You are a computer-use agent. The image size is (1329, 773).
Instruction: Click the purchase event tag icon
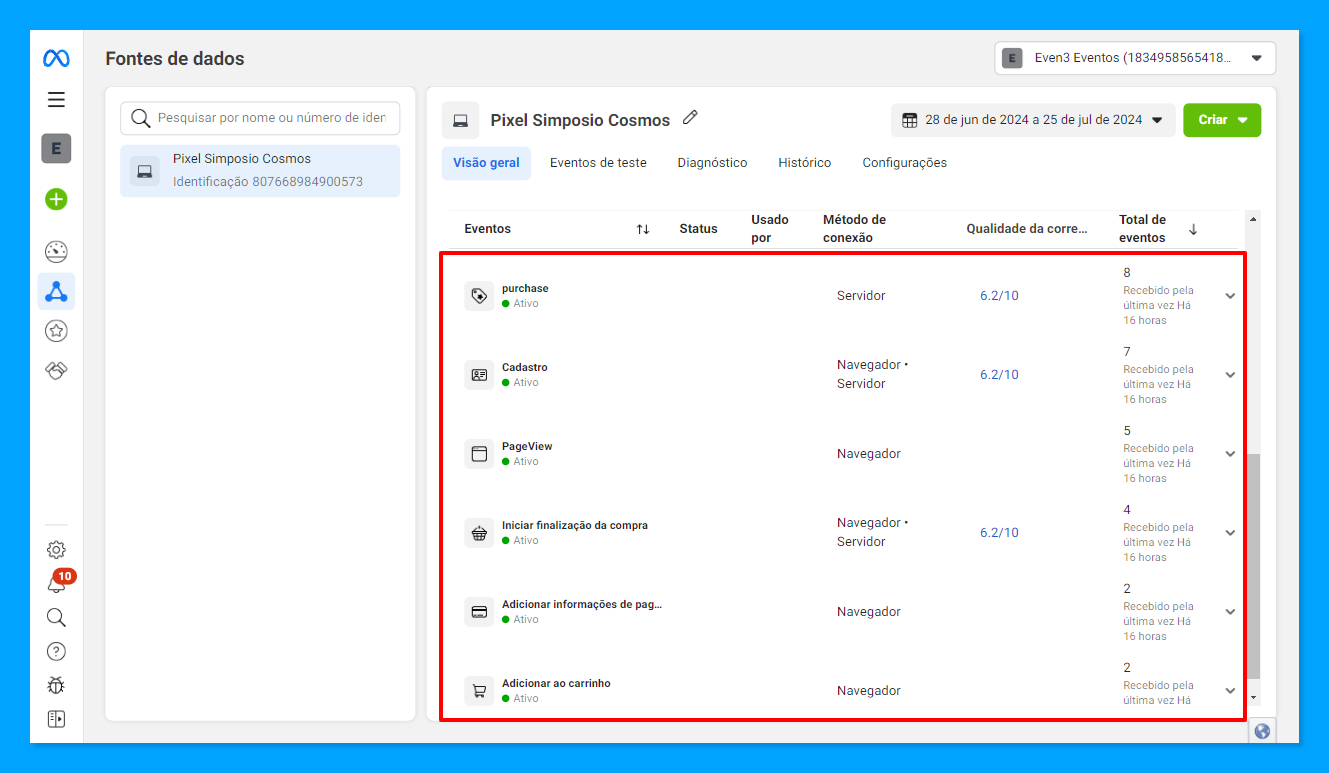479,296
